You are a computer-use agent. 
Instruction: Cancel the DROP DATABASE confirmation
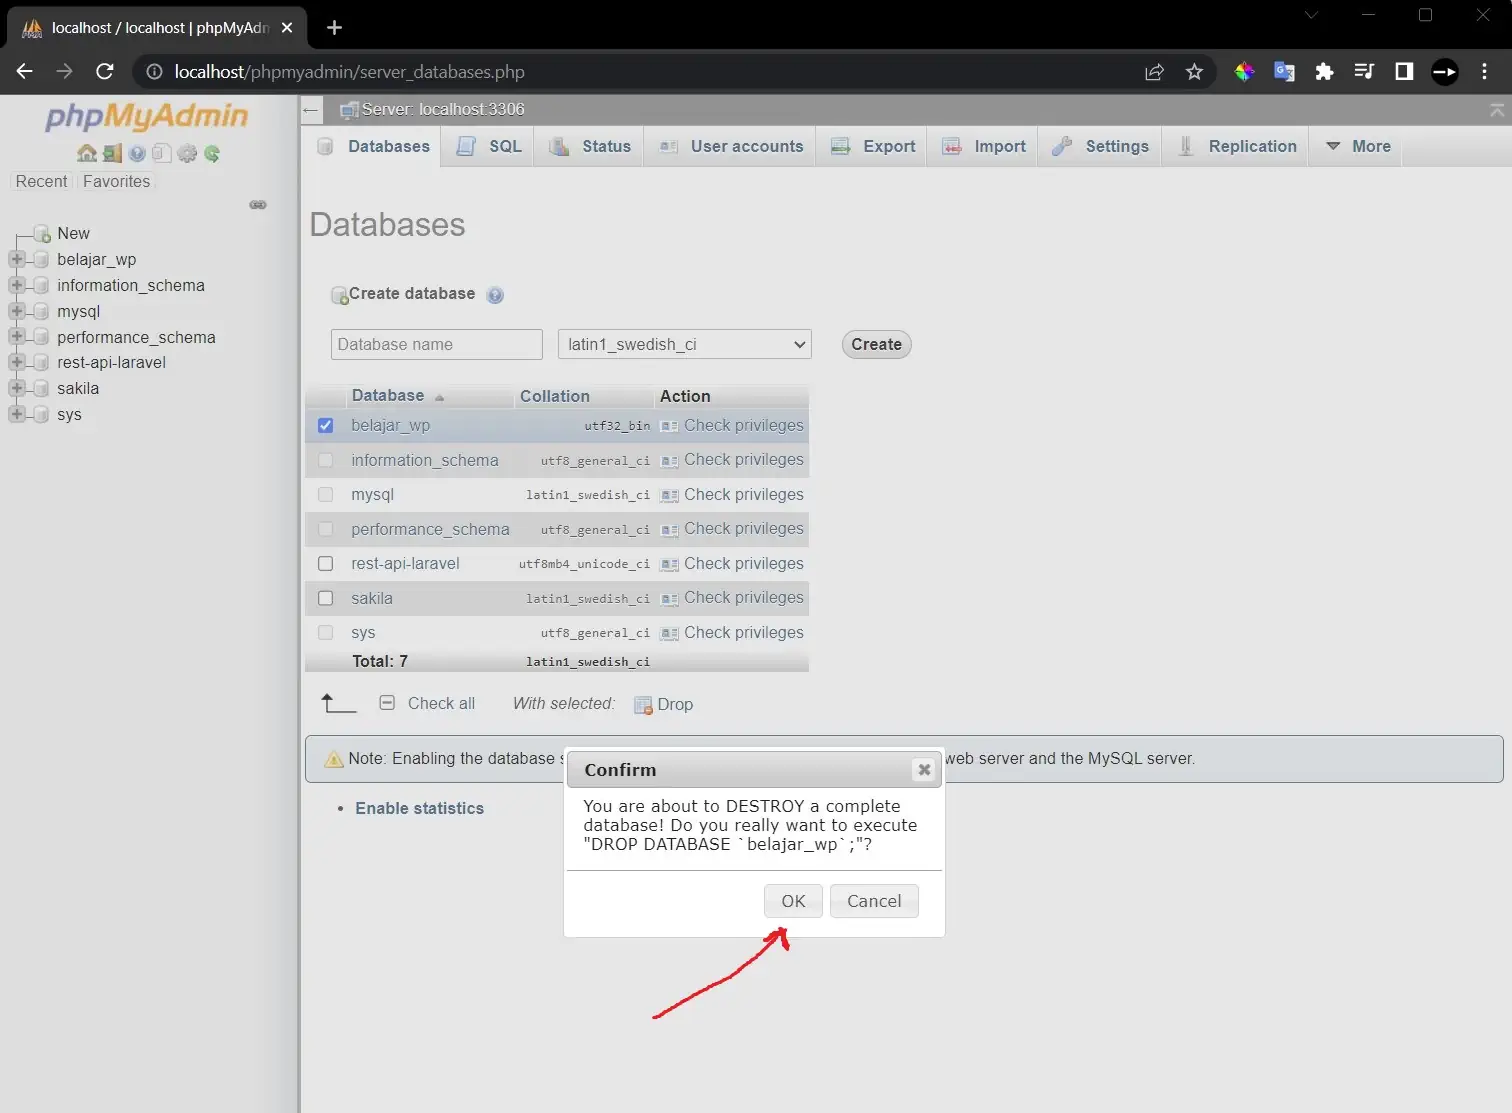pos(874,901)
